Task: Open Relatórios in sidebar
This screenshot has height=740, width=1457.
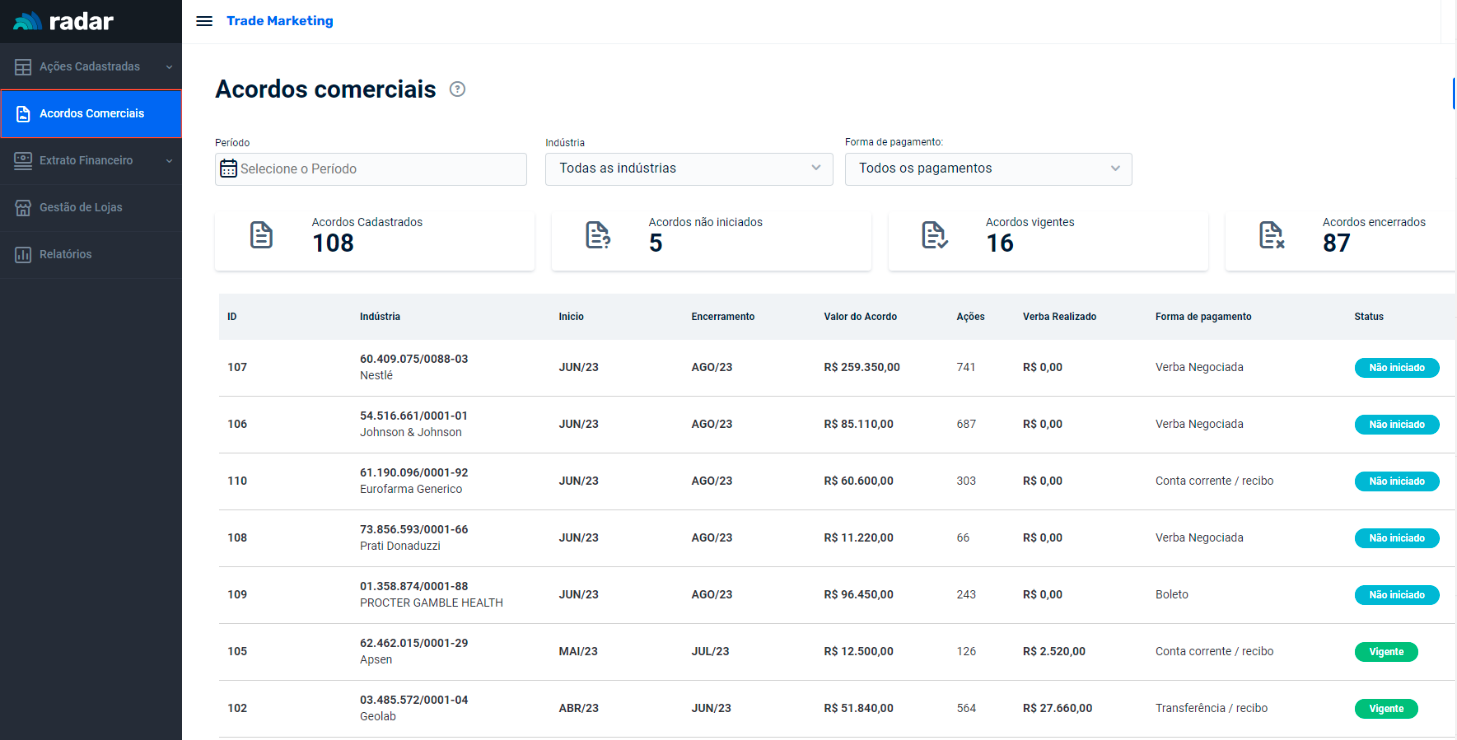Action: [x=65, y=254]
